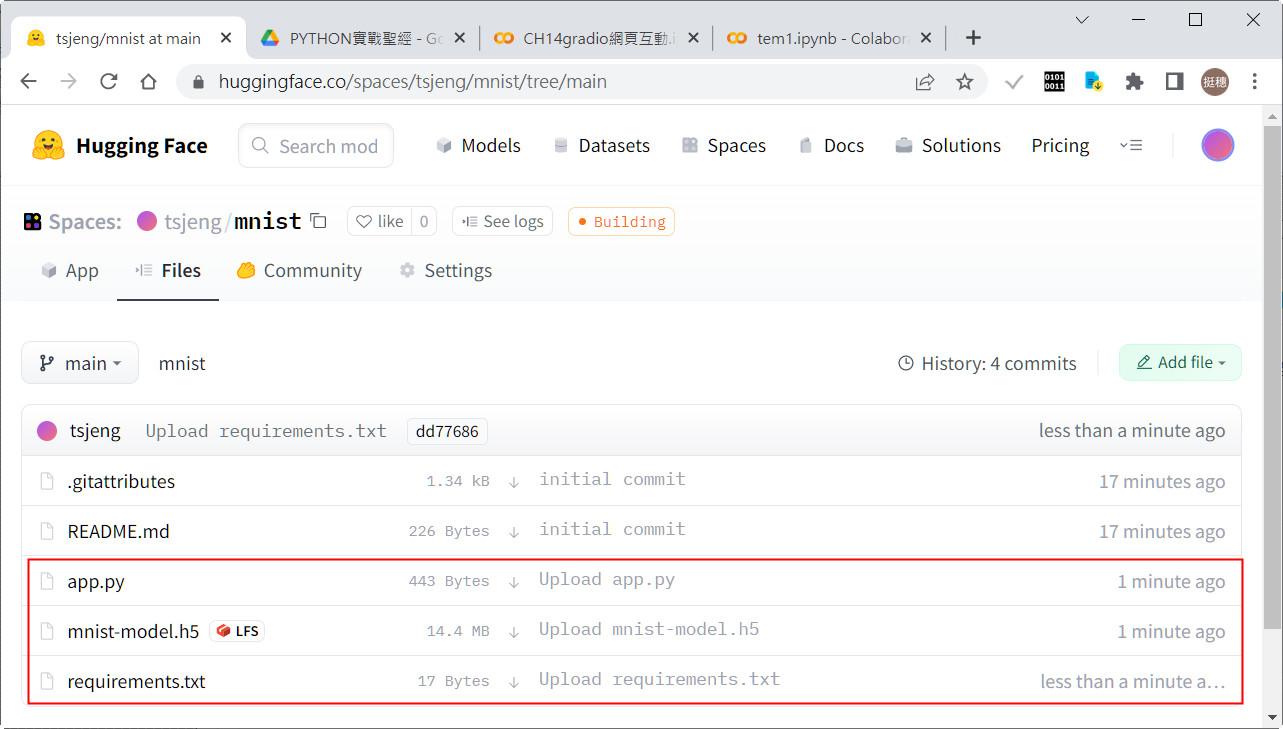Download the .gitattributes file via arrow
Viewport: 1283px width, 729px height.
pyautogui.click(x=514, y=482)
